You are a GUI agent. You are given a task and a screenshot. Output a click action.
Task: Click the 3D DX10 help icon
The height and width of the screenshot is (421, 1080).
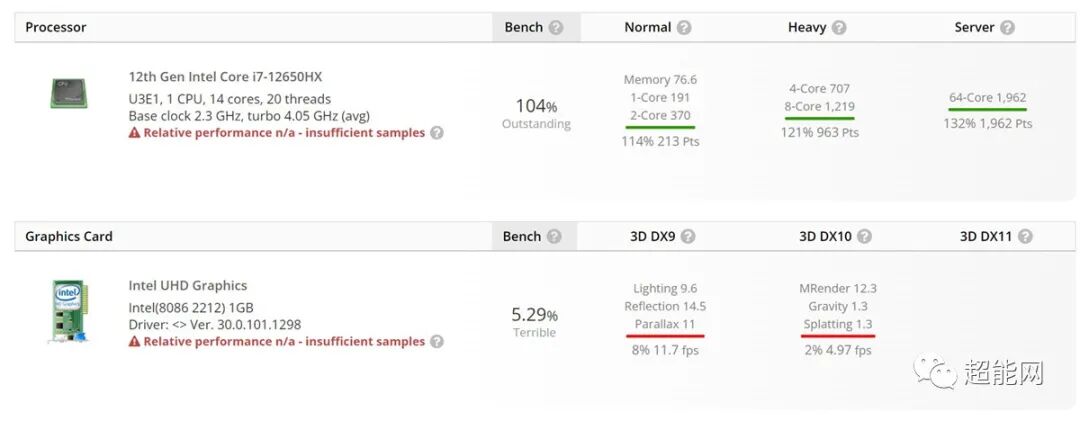point(864,237)
